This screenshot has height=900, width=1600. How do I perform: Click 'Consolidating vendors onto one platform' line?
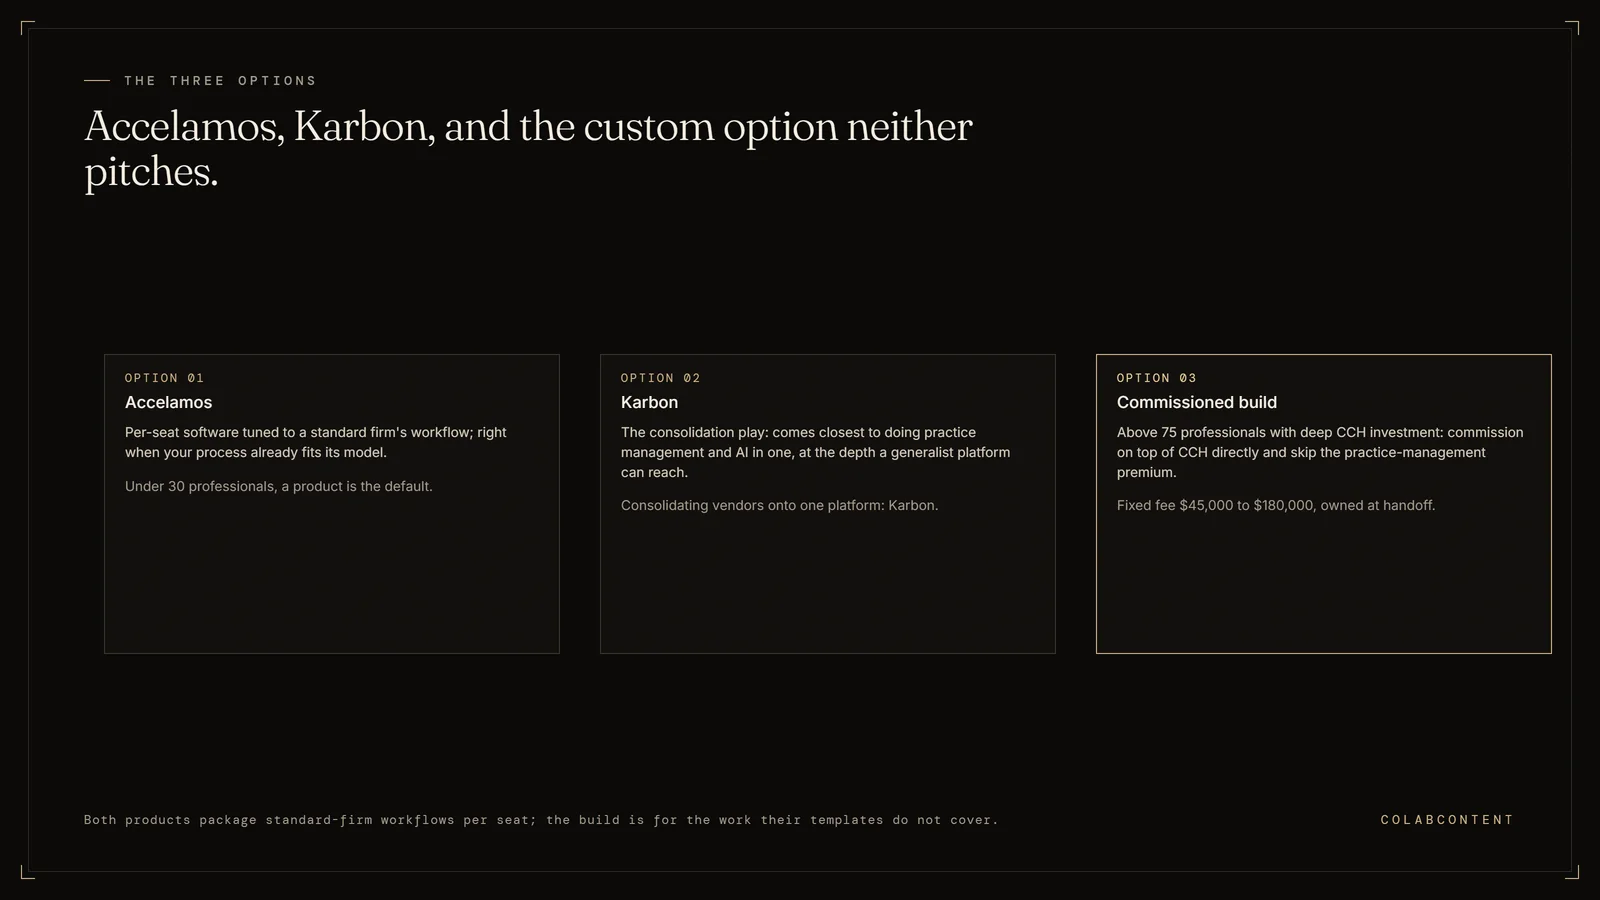pyautogui.click(x=779, y=505)
